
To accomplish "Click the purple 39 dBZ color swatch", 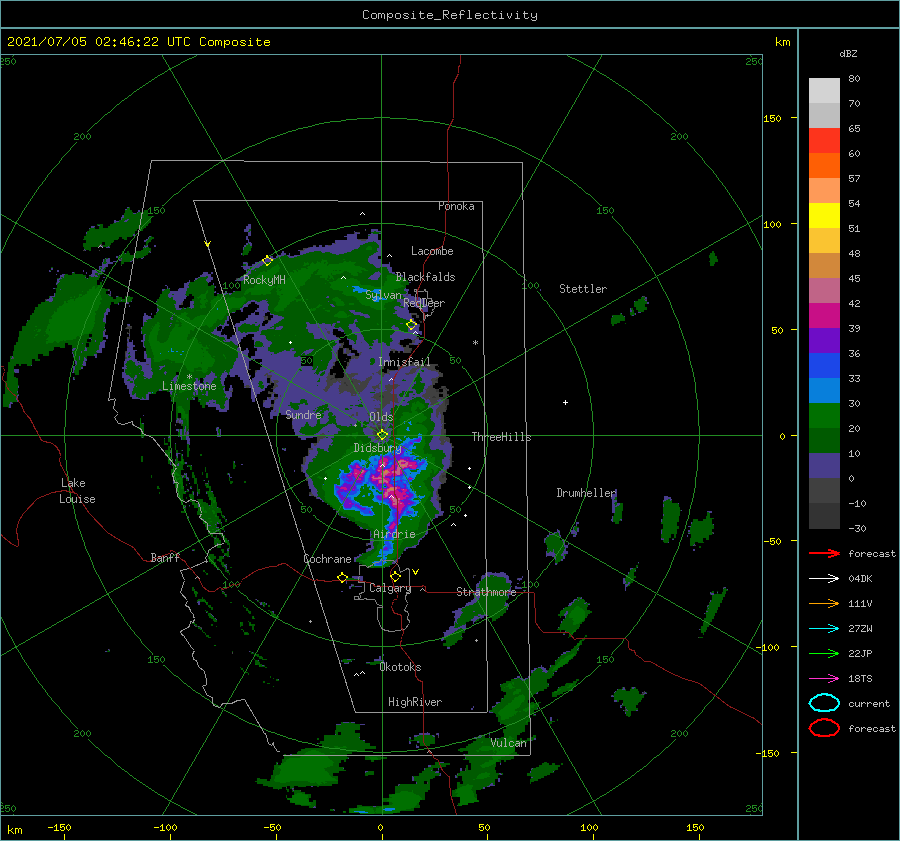I will coord(824,341).
